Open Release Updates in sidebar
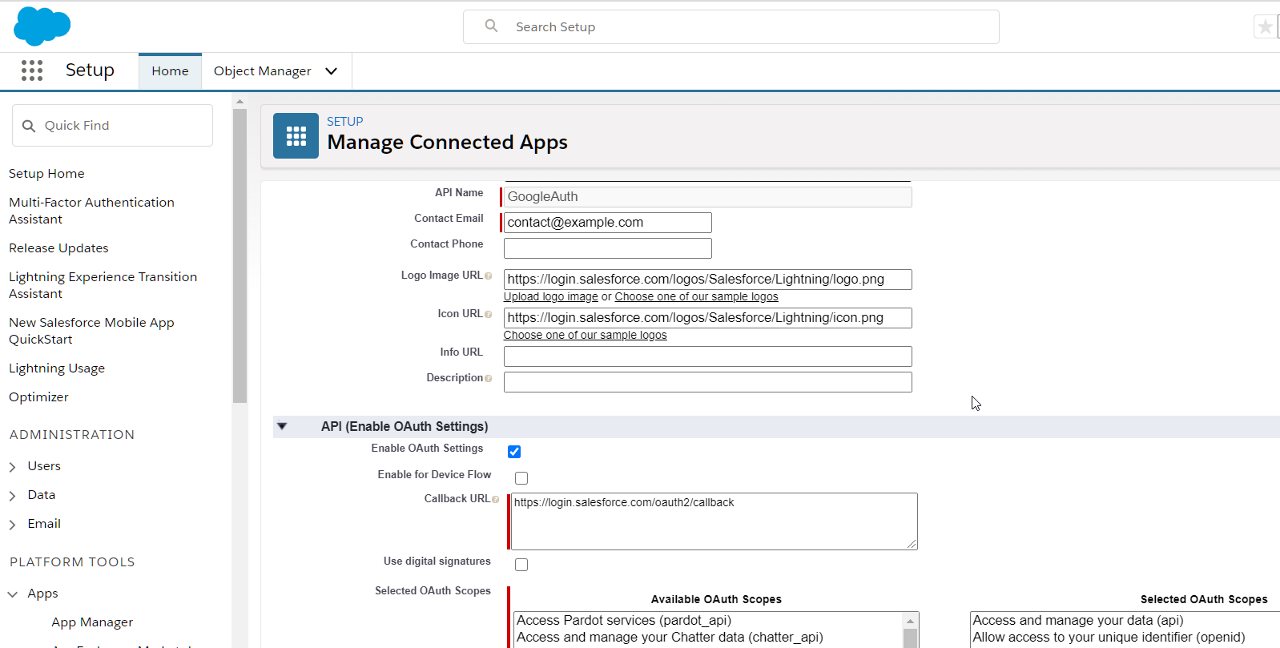Viewport: 1280px width, 648px height. [x=58, y=248]
